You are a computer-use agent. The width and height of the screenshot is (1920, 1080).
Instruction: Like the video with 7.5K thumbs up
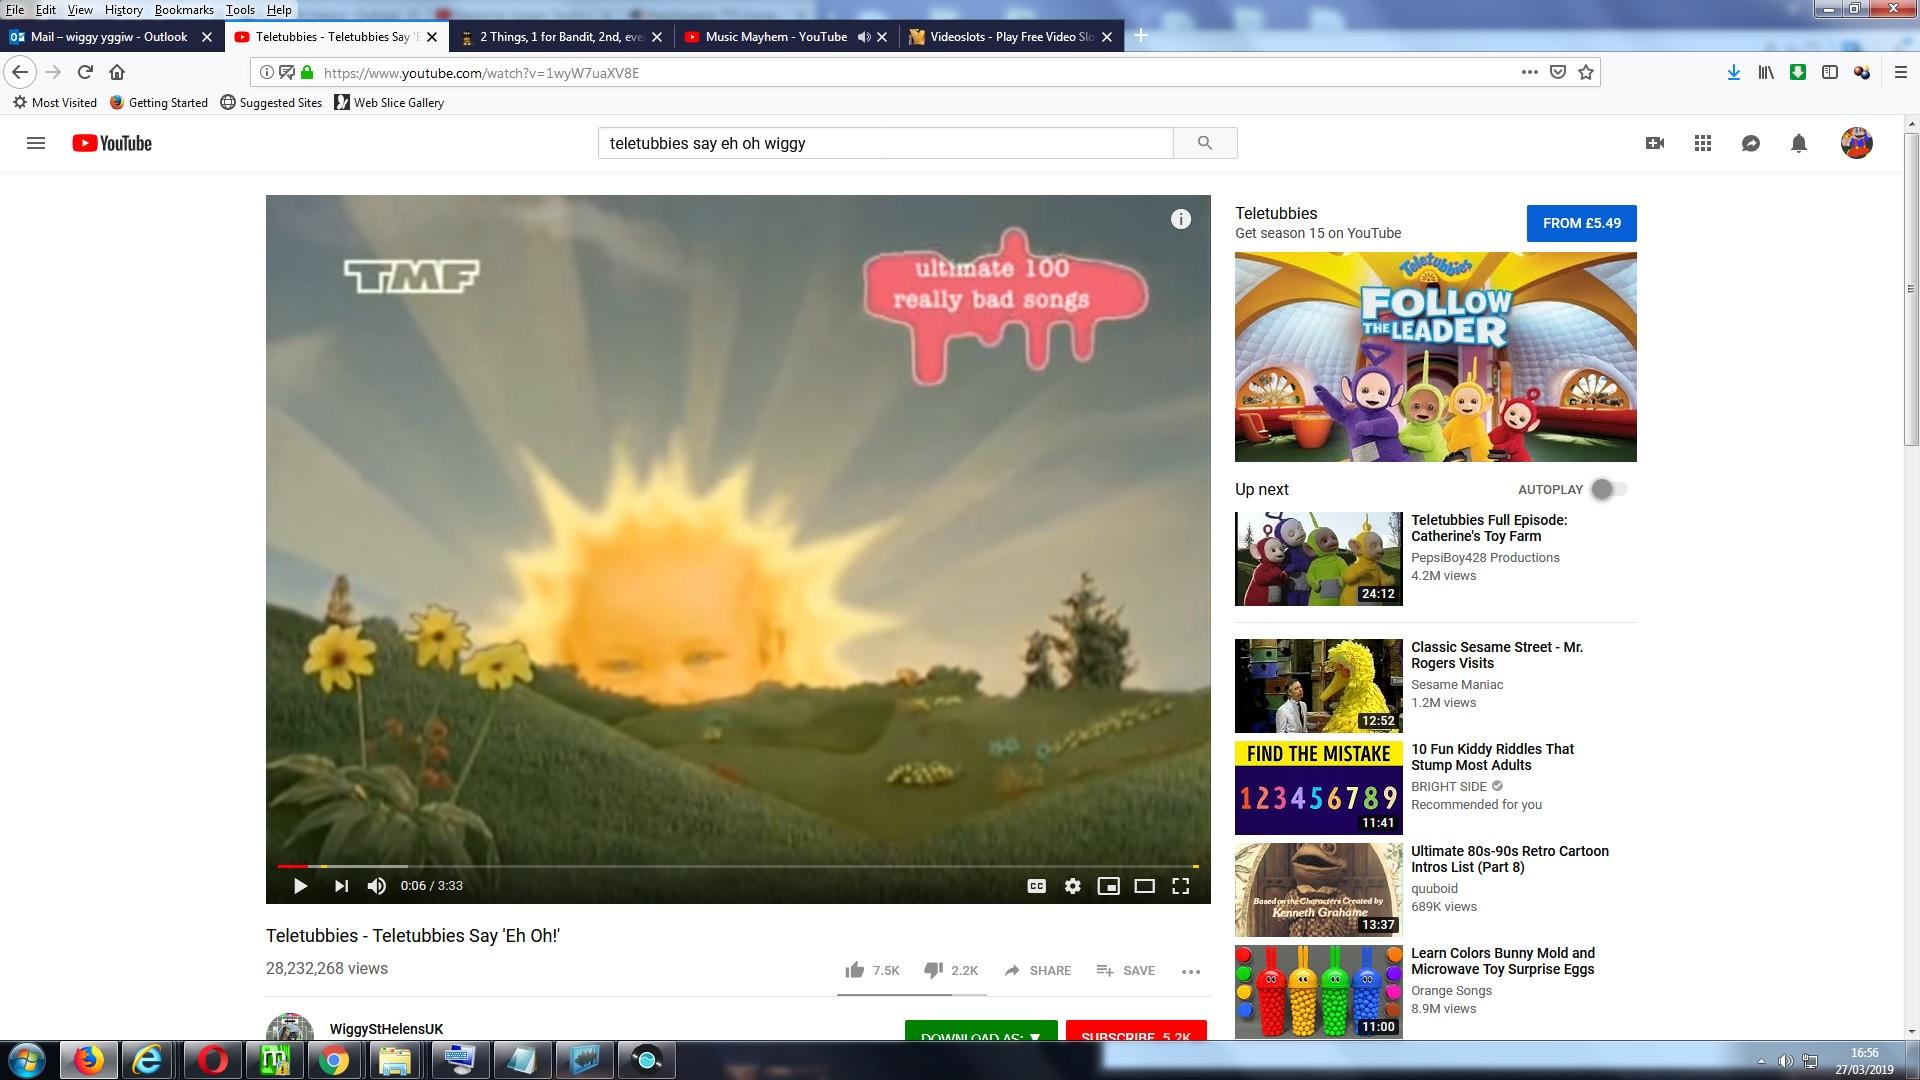(872, 970)
